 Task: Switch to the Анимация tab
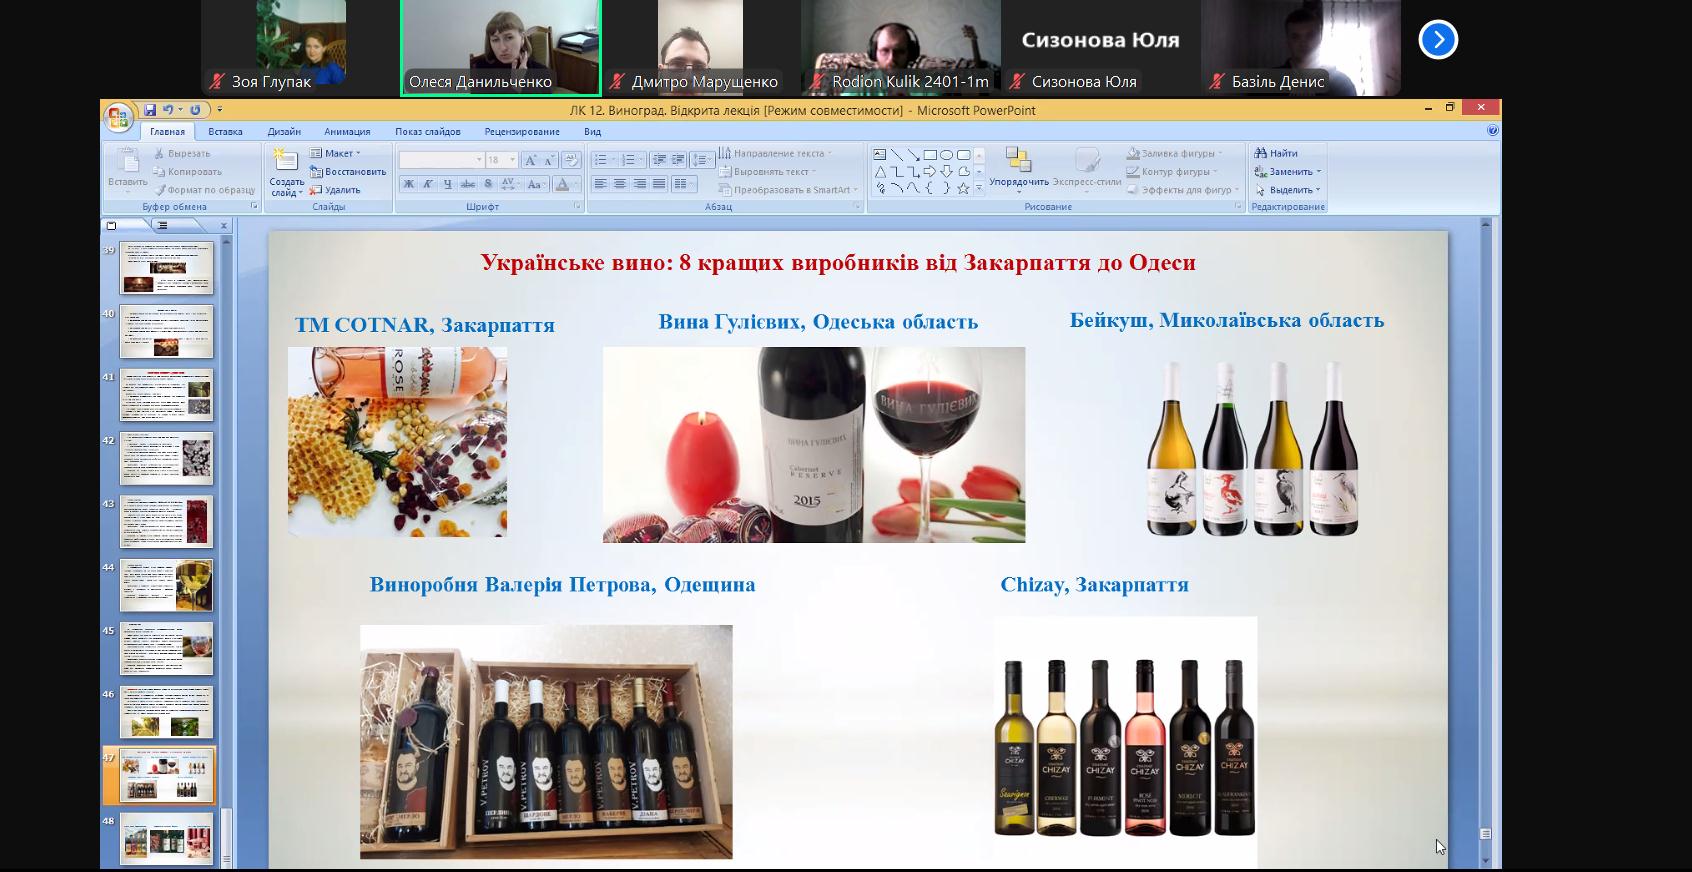pyautogui.click(x=347, y=132)
